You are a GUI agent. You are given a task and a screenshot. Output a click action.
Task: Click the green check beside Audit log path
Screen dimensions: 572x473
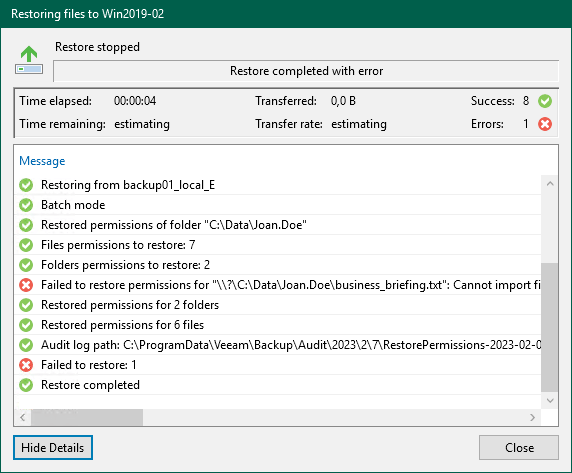click(26, 345)
